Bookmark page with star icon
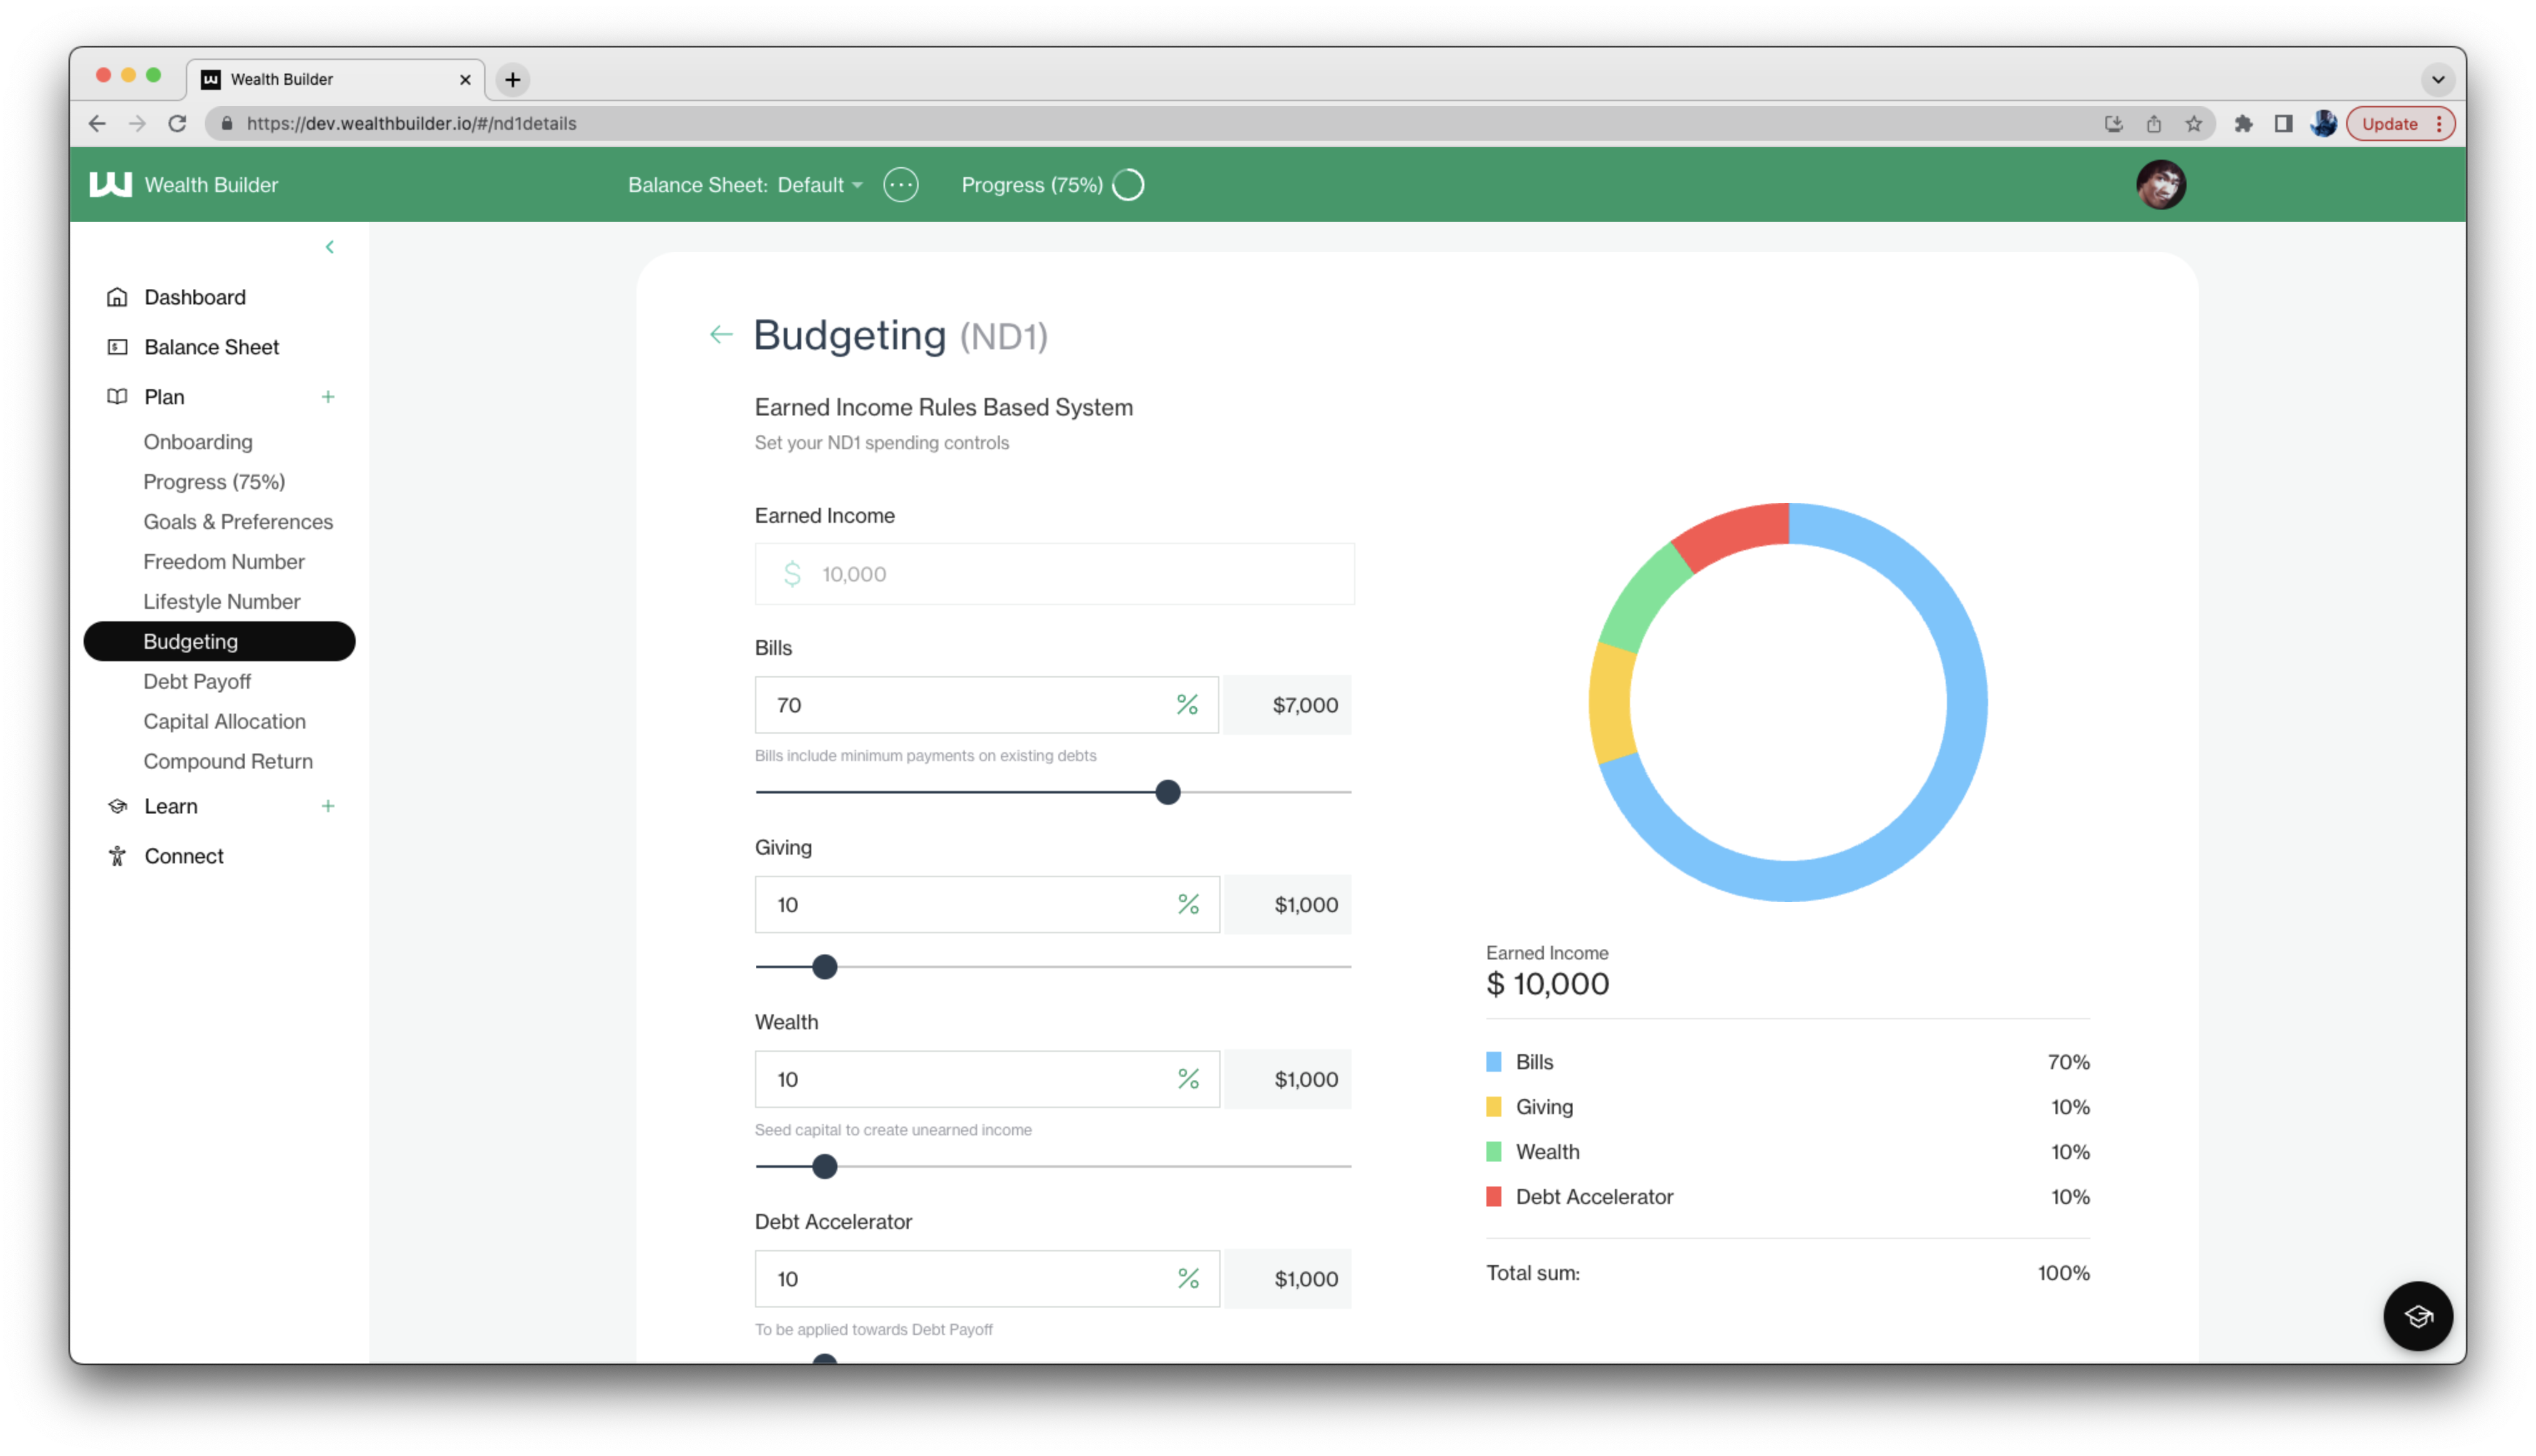This screenshot has width=2536, height=1456. [2193, 124]
